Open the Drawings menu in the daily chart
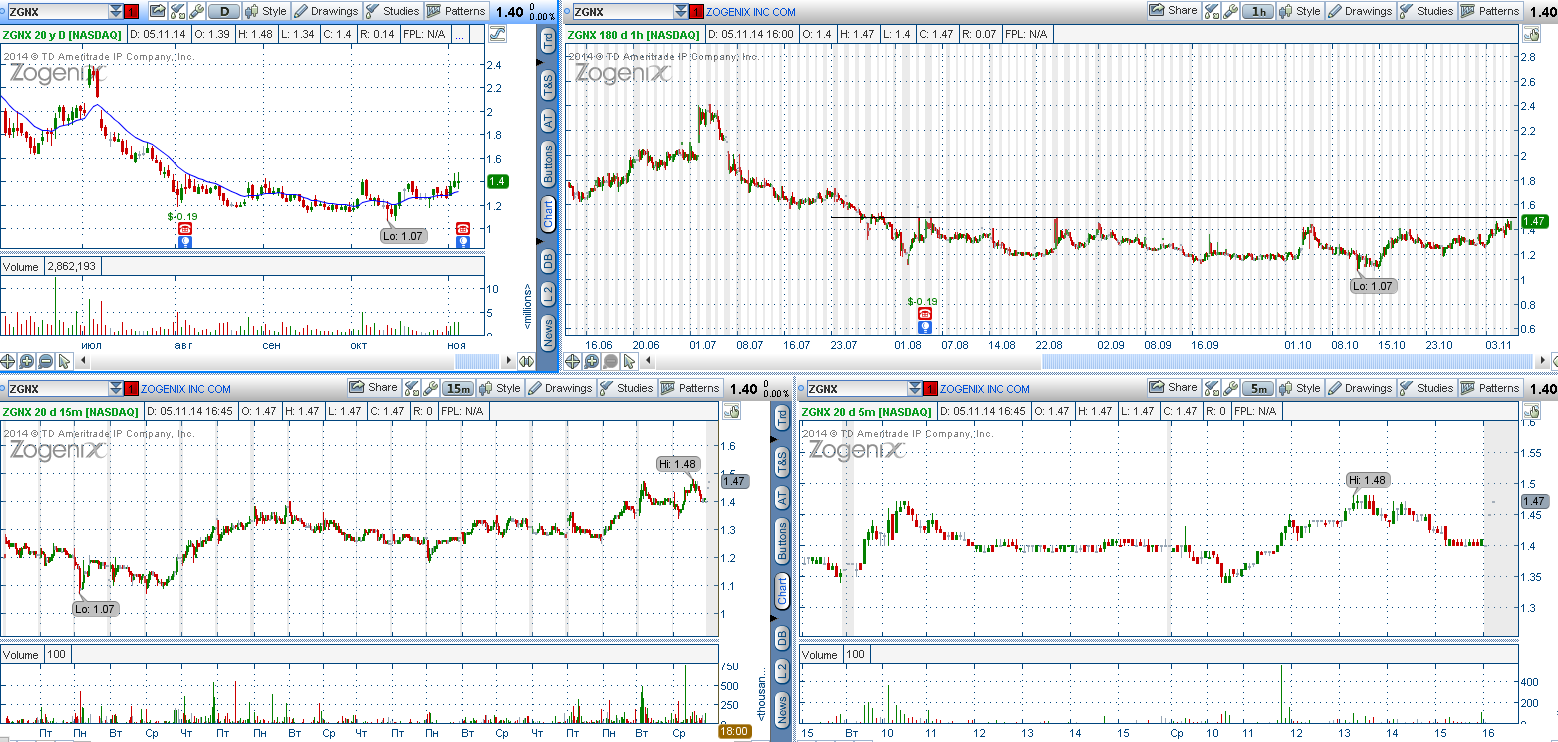This screenshot has width=1558, height=742. pos(326,12)
